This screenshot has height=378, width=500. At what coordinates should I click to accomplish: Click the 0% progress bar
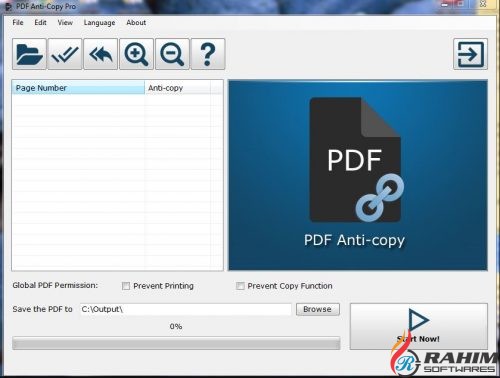coord(176,343)
